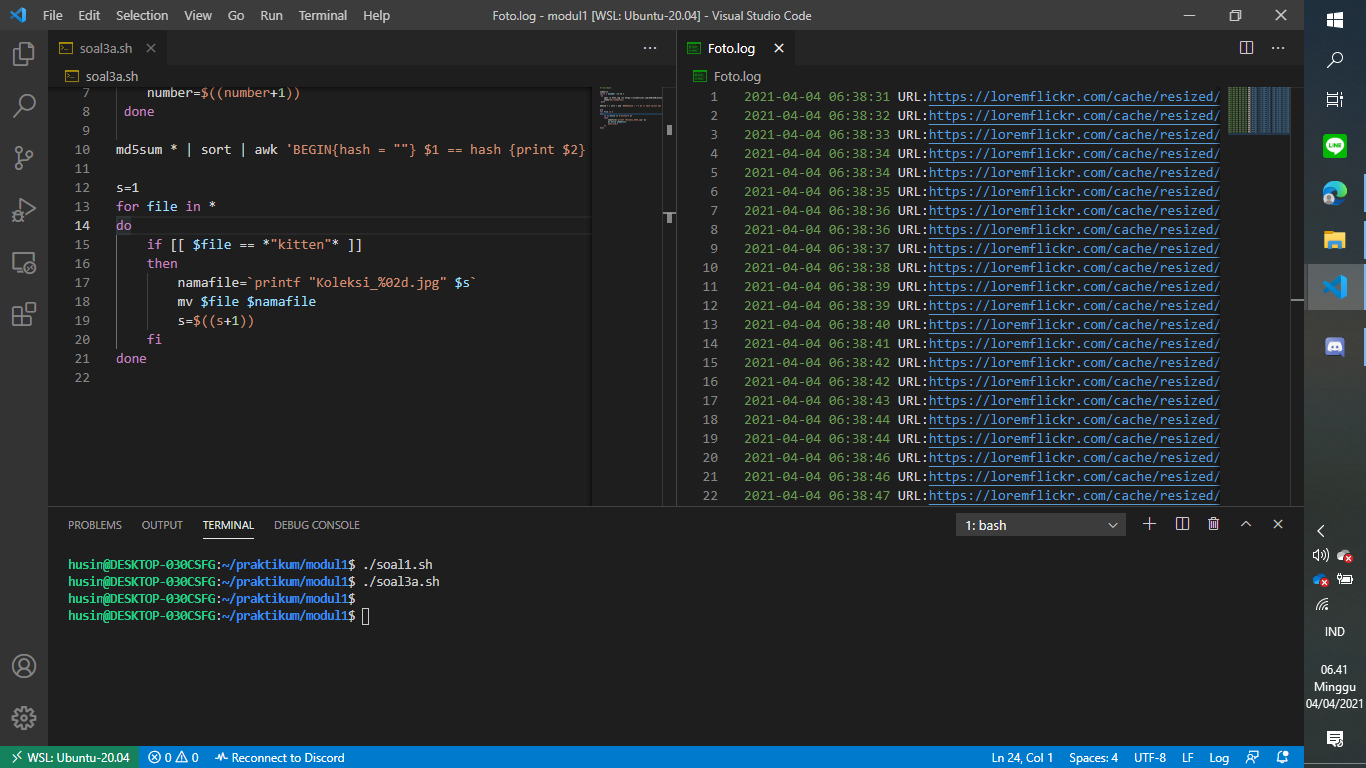Maximize the terminal panel with chevron up

pyautogui.click(x=1246, y=524)
